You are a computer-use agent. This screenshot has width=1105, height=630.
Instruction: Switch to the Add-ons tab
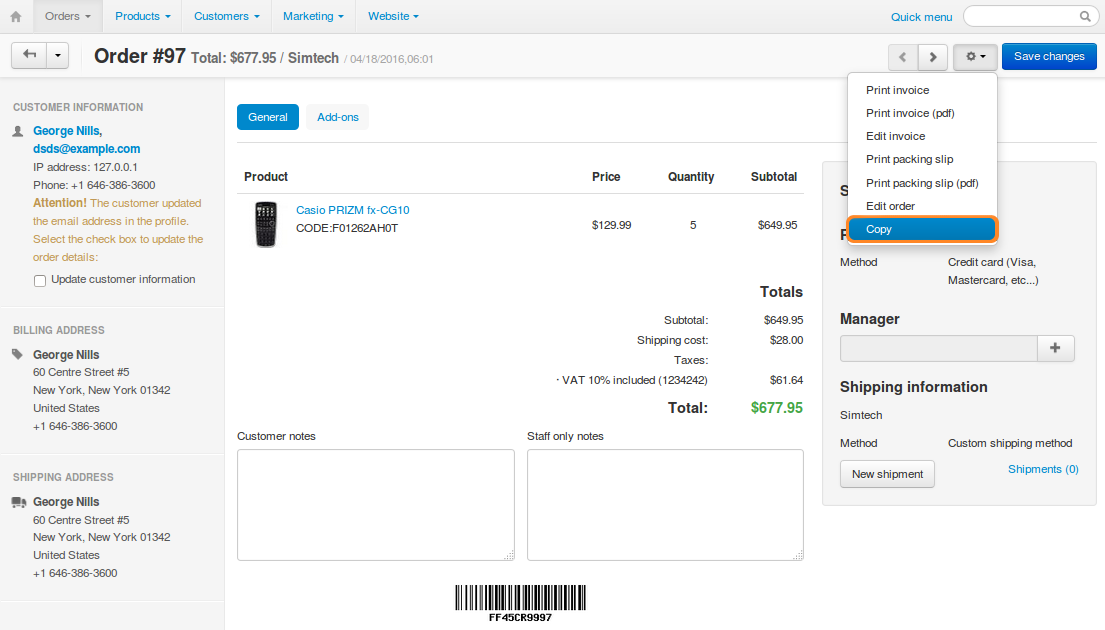coord(338,117)
